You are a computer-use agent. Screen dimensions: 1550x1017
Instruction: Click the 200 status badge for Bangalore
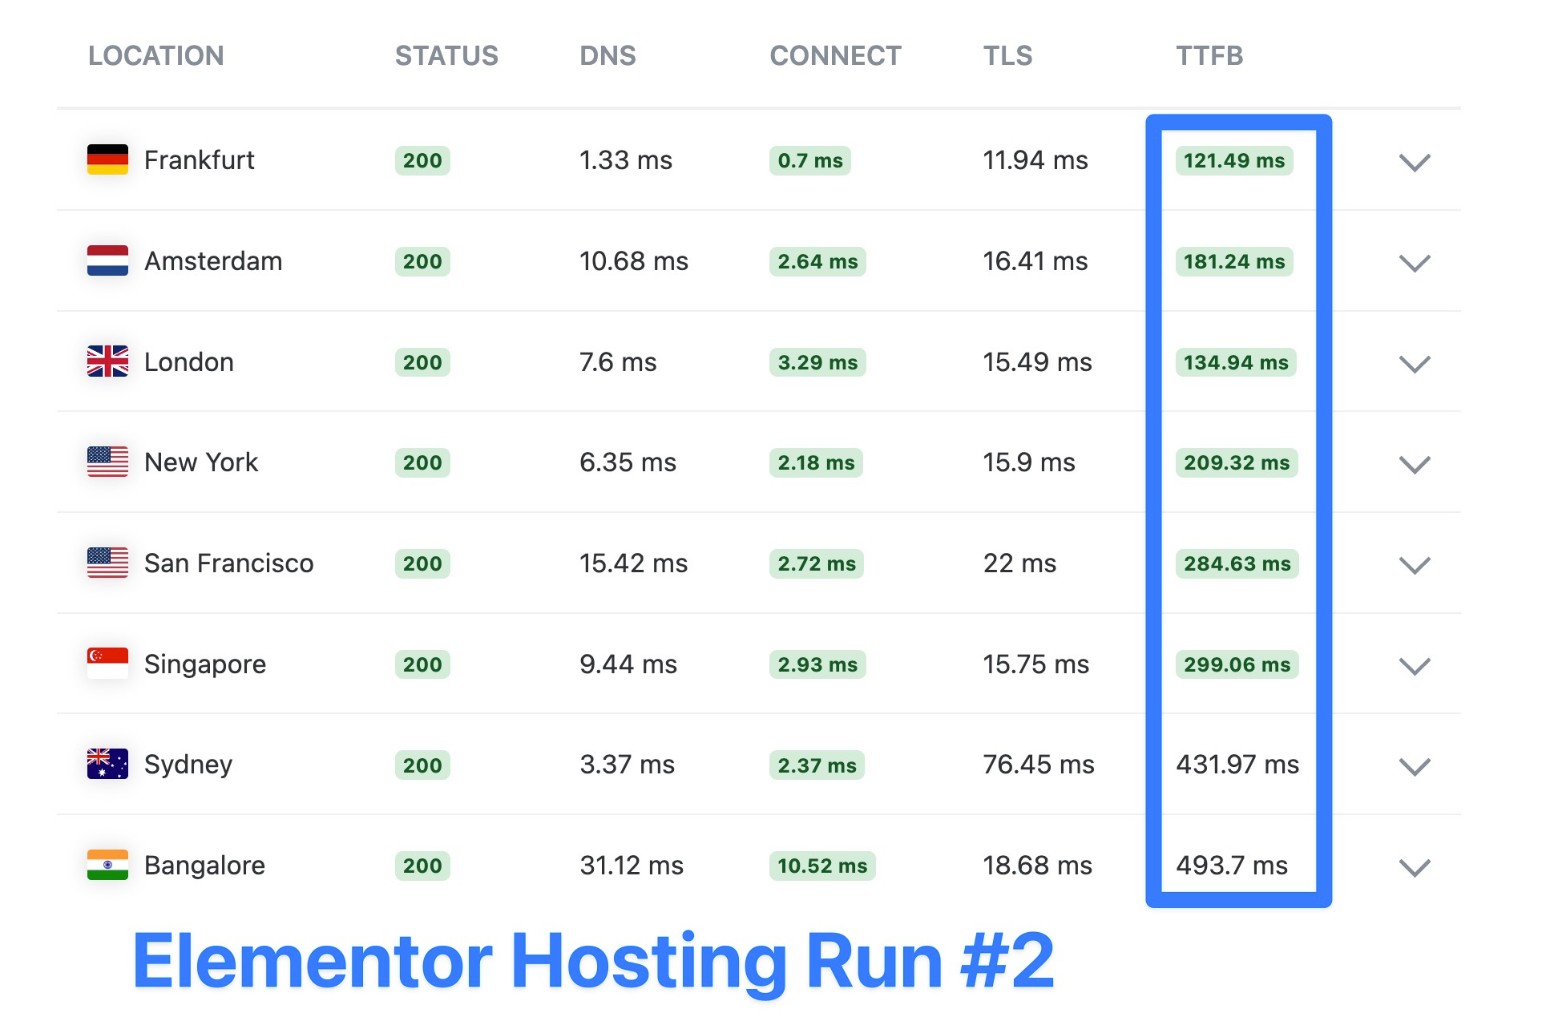click(x=423, y=866)
